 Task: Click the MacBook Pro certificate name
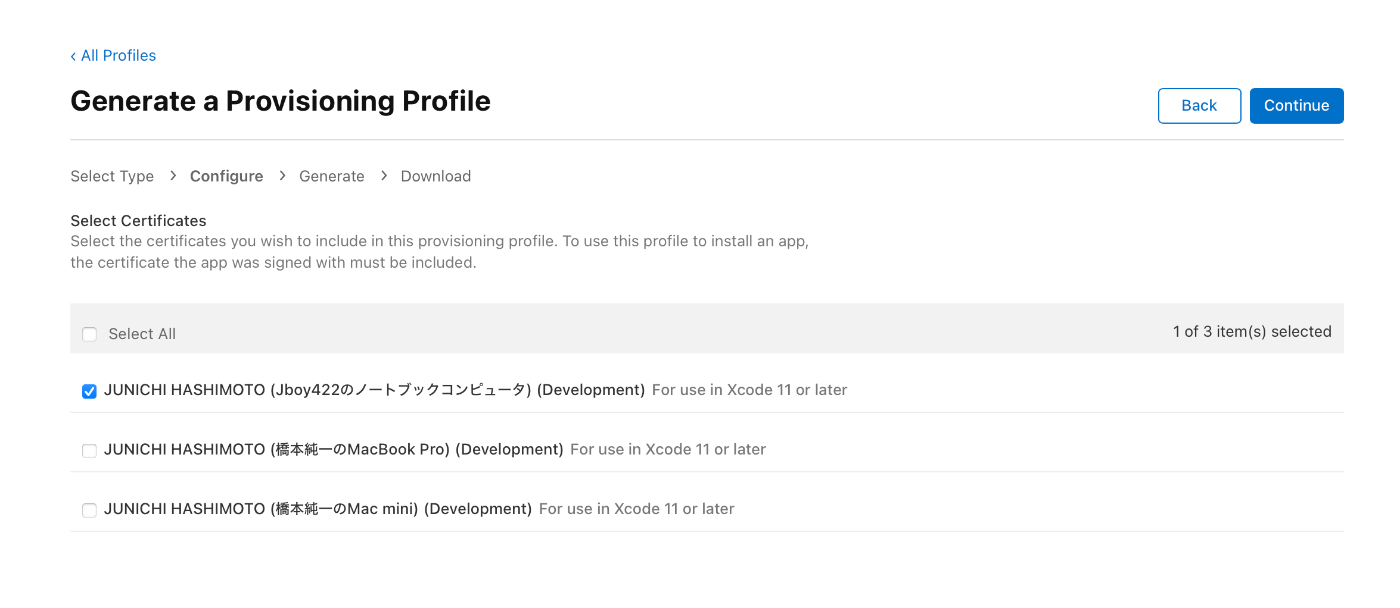coord(334,450)
